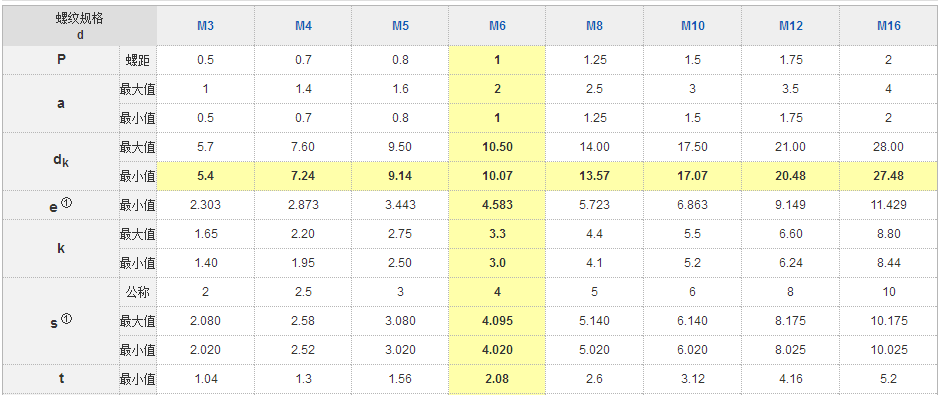The image size is (942, 395).
Task: Click M8 k min value 4.1
Action: pyautogui.click(x=595, y=263)
